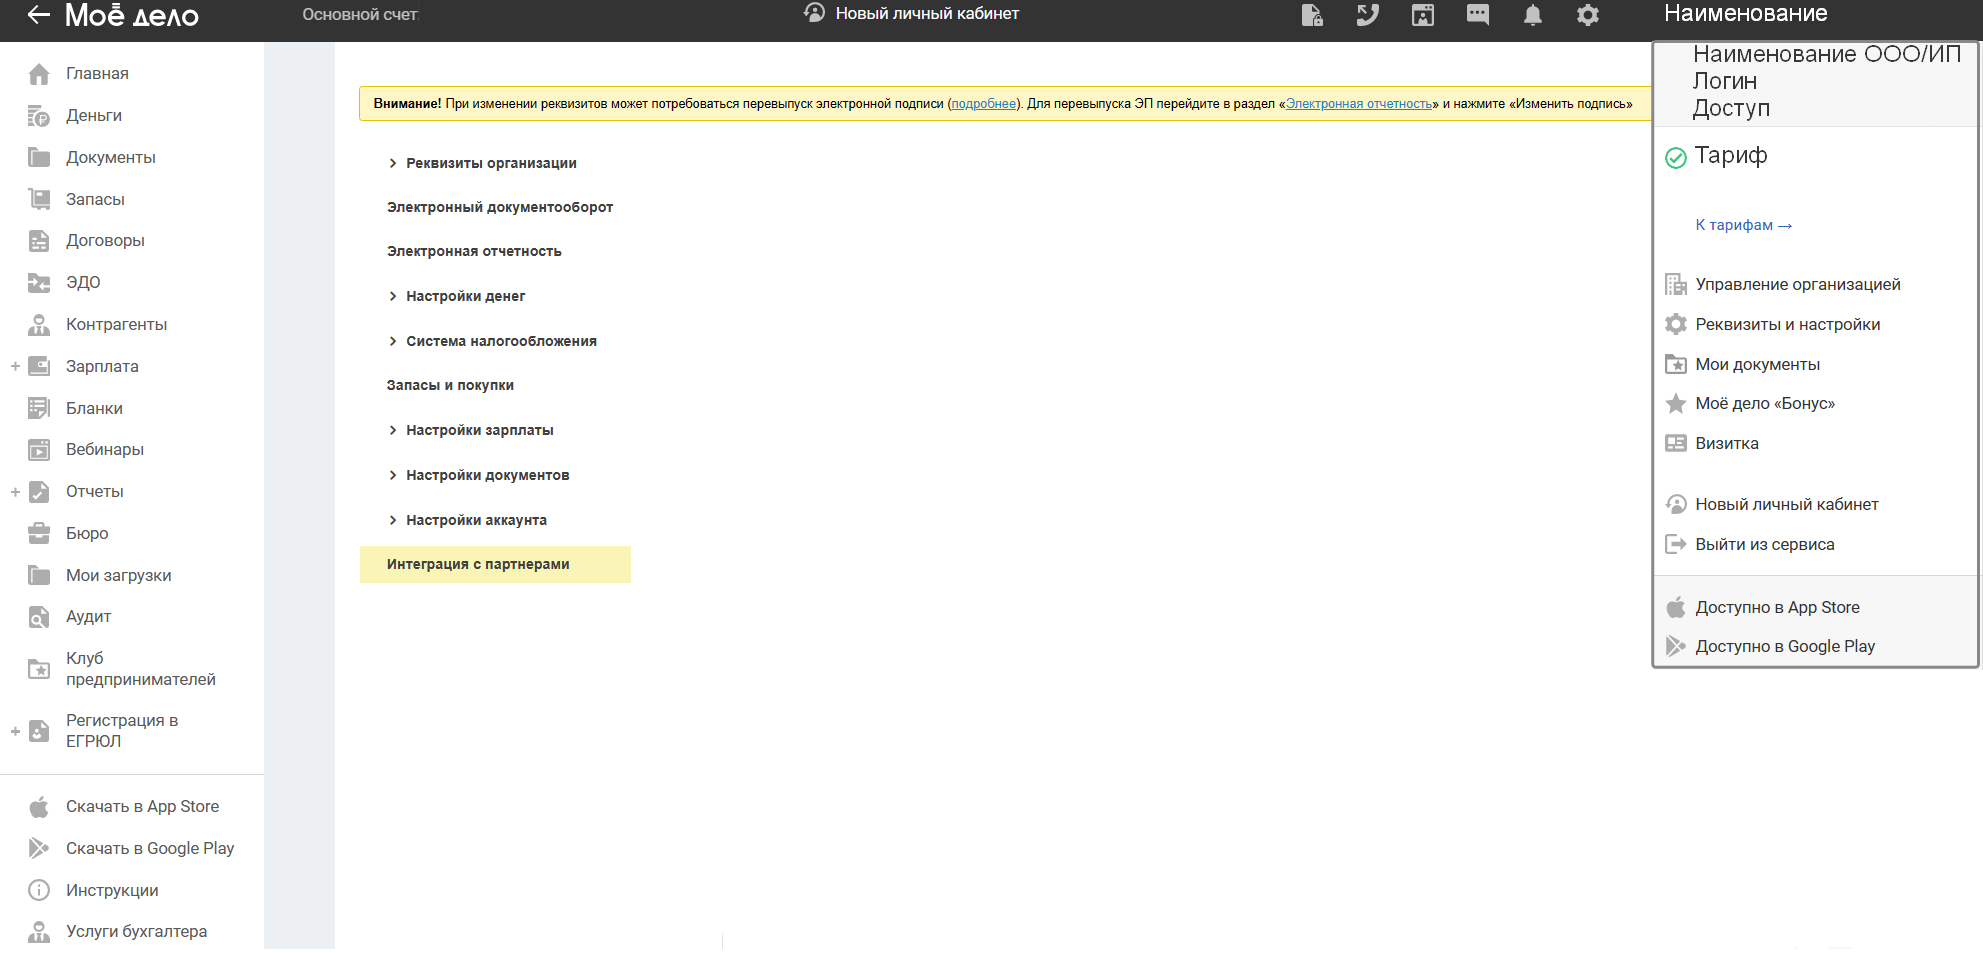Expand Регистрация в ЕГРЮЛ with the plus

tap(15, 731)
